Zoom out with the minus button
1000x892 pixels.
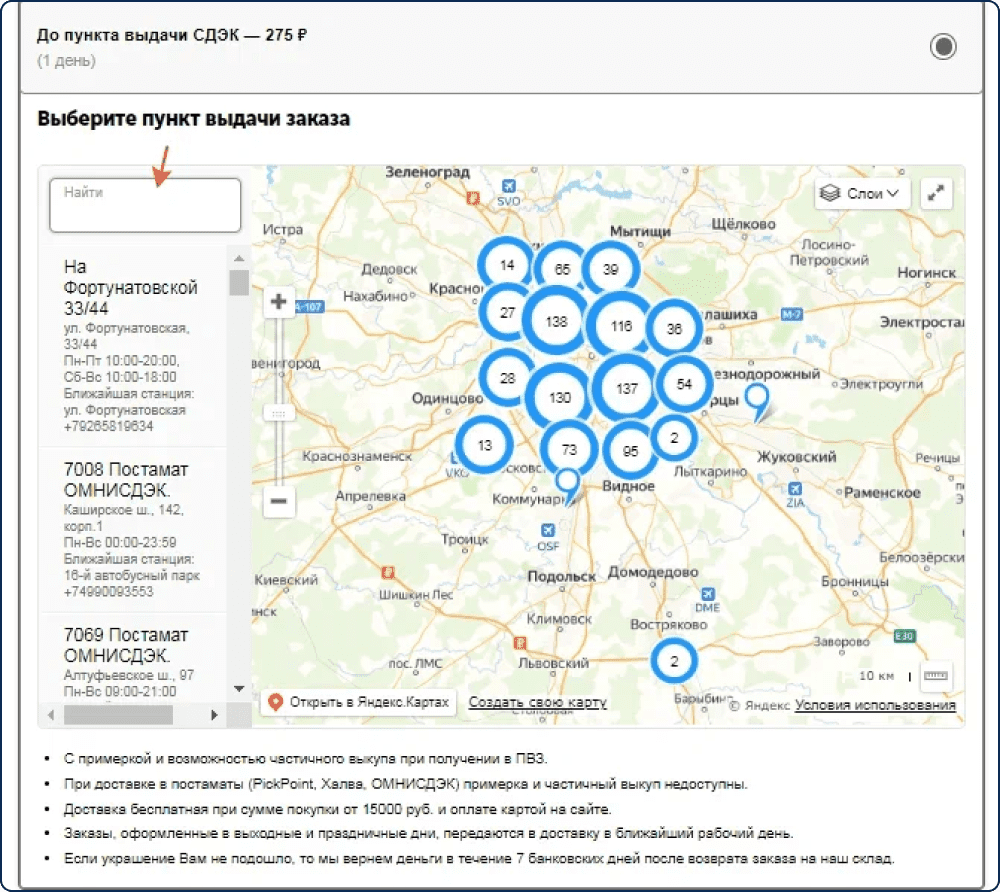click(279, 501)
